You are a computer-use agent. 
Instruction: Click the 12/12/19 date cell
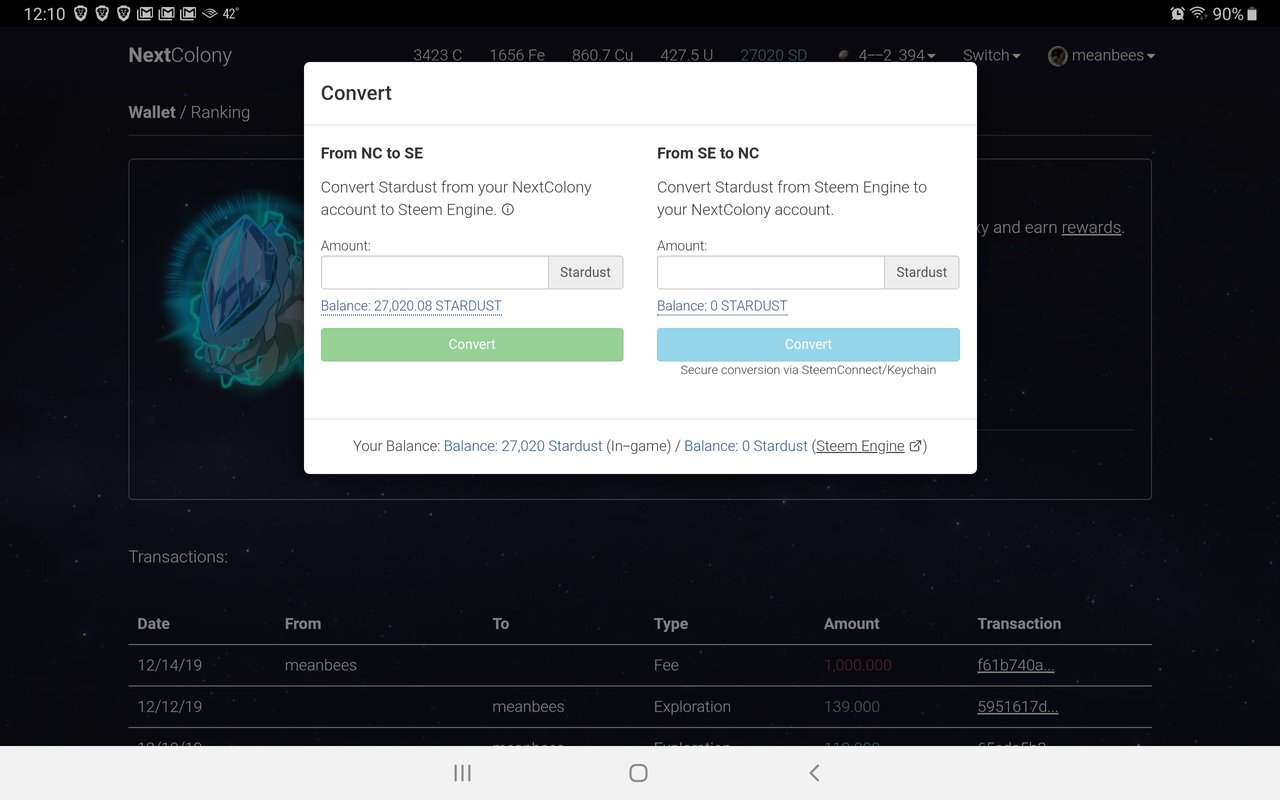[x=169, y=706]
